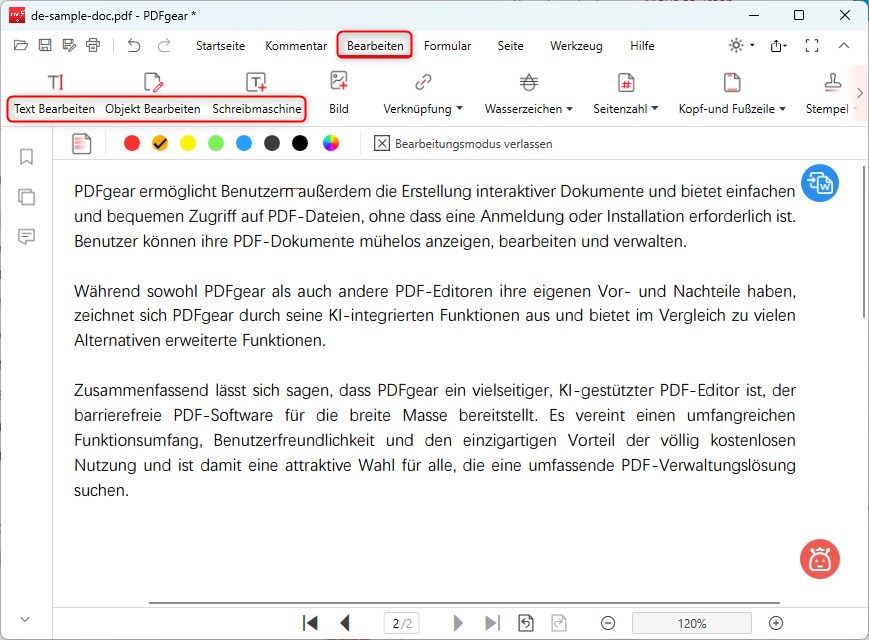Redo the last action
The width and height of the screenshot is (869, 640).
pos(163,45)
